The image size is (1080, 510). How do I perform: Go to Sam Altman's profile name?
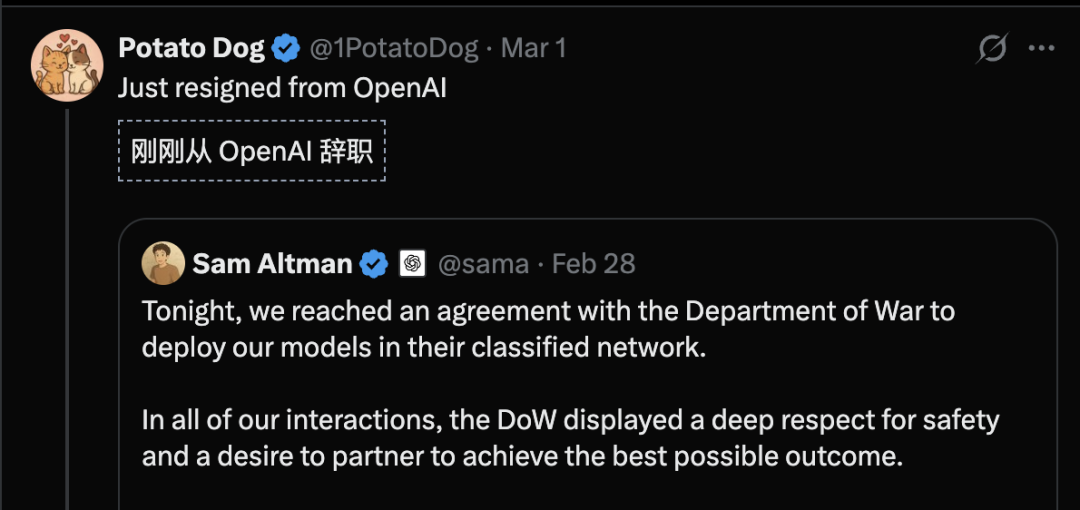tap(272, 264)
